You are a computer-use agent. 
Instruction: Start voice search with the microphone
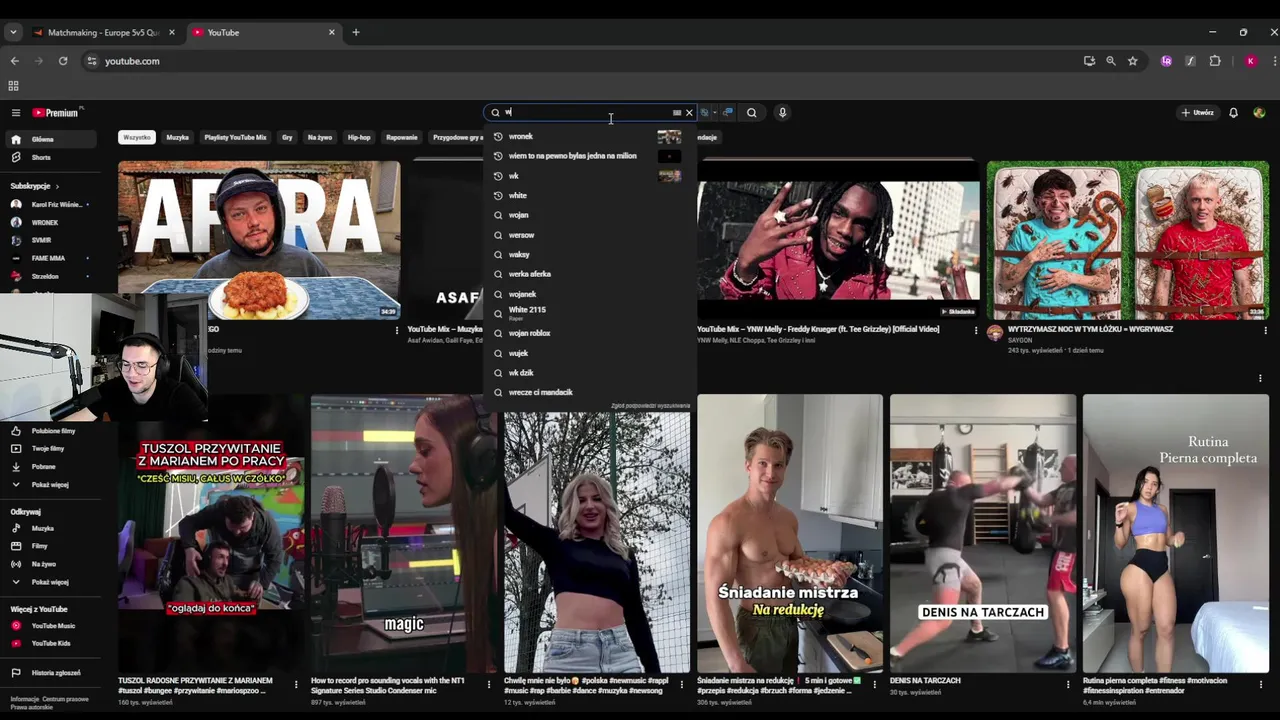[782, 113]
